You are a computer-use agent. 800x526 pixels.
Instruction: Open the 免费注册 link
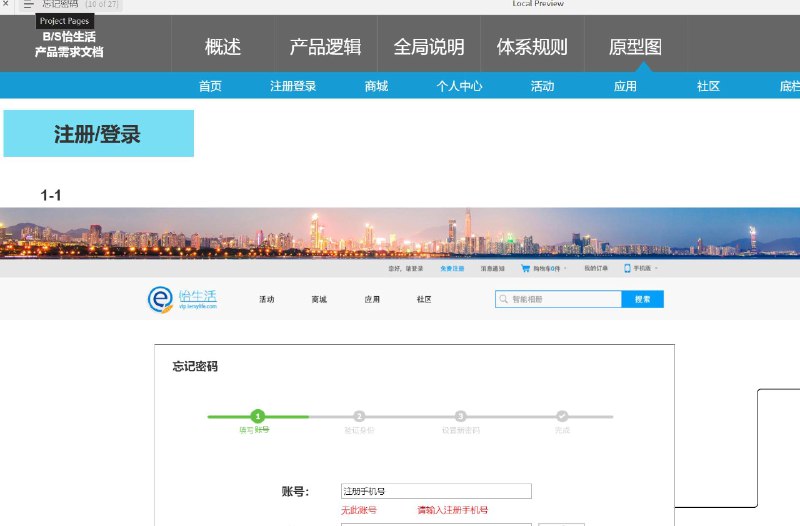click(452, 268)
